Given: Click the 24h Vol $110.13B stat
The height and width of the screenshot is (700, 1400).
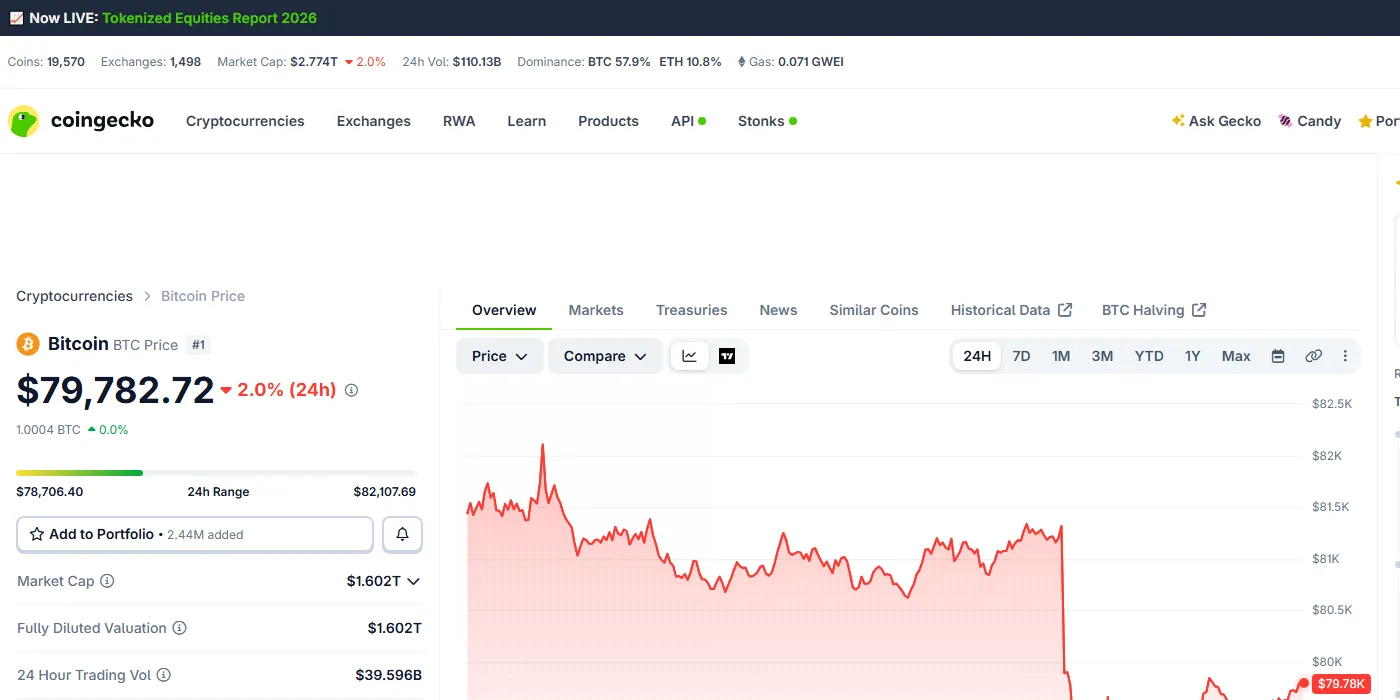Looking at the screenshot, I should tap(452, 62).
